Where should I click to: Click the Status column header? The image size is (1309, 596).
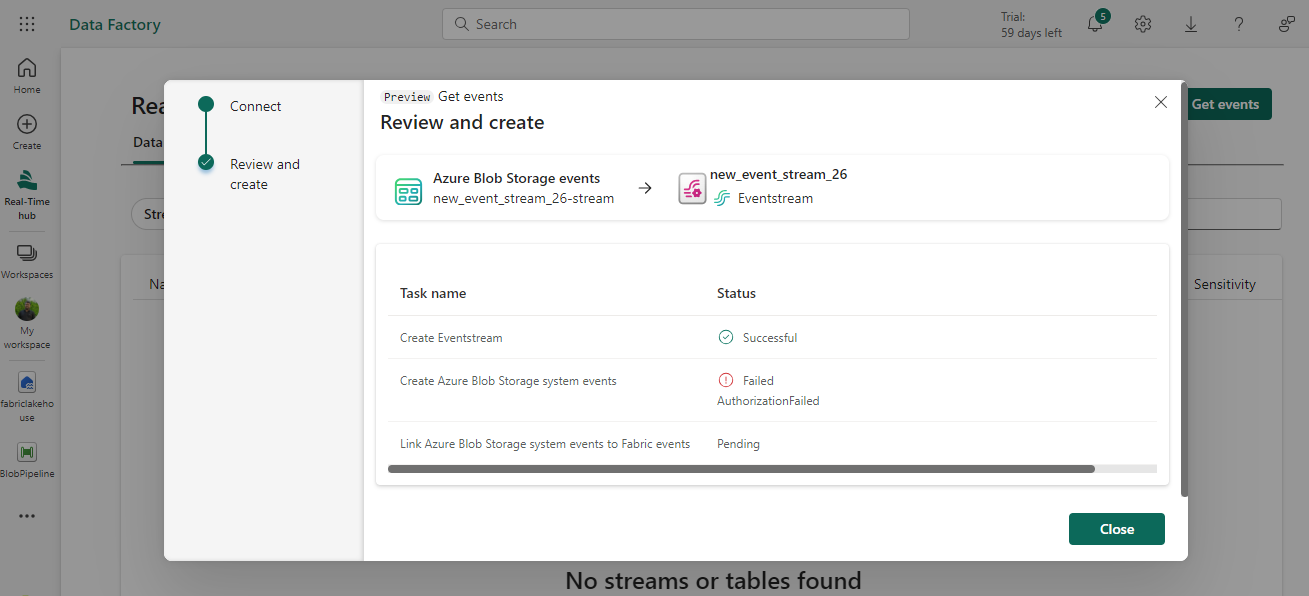pos(736,293)
